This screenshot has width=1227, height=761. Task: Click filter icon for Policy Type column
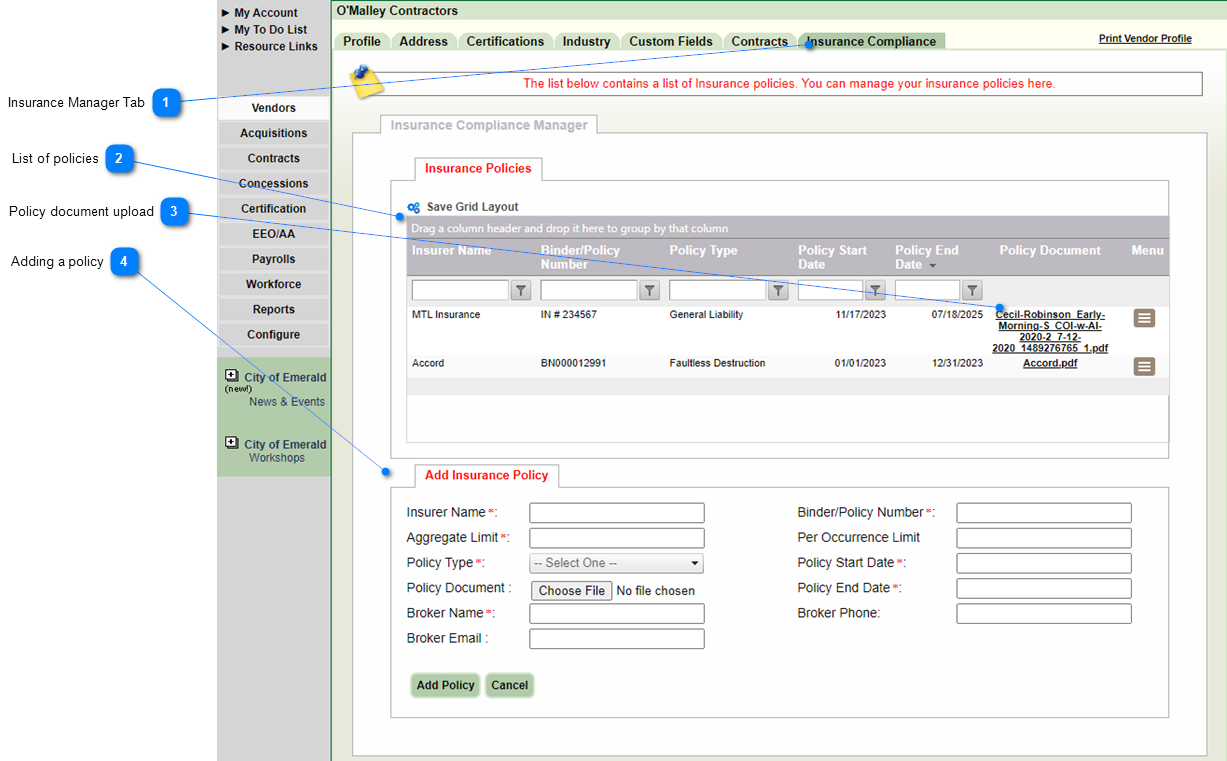(778, 291)
